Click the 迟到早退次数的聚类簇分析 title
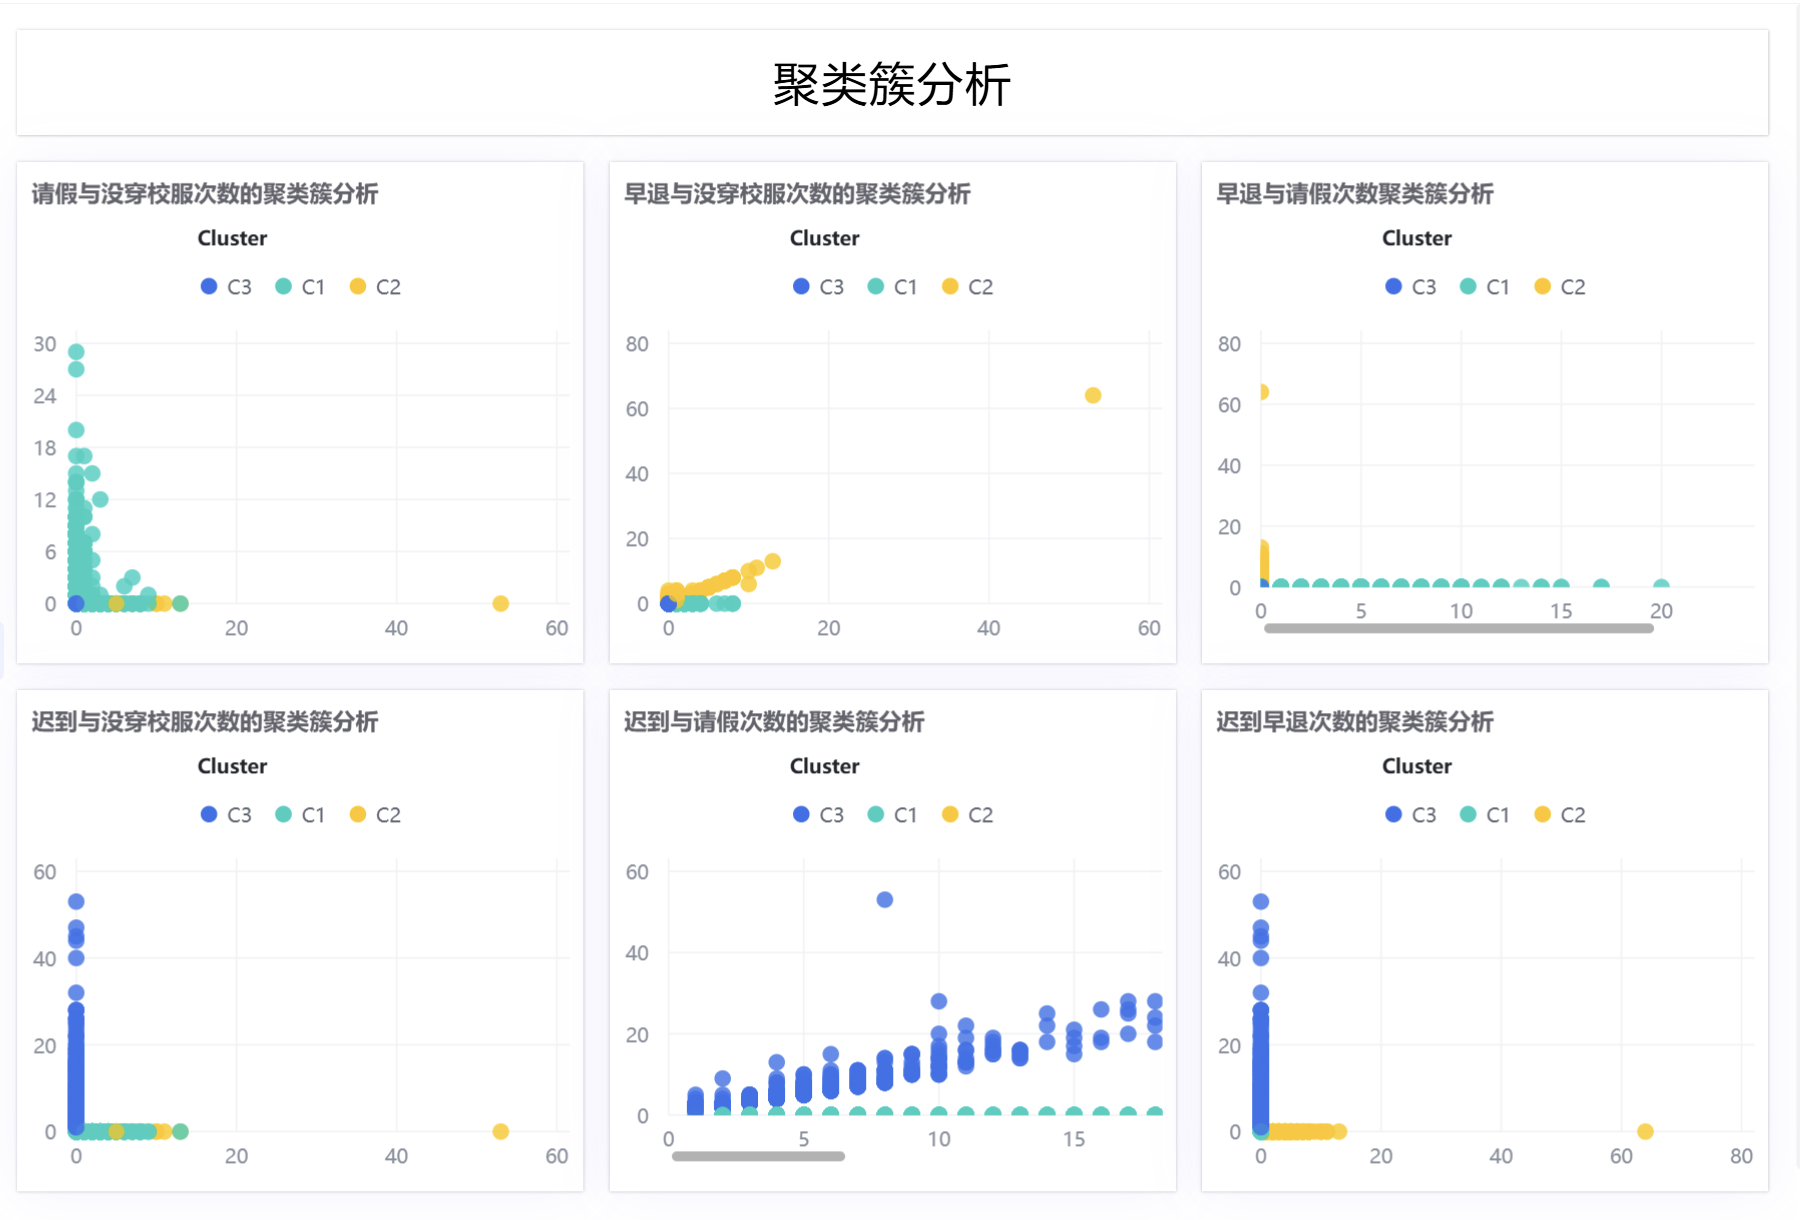Image resolution: width=1800 pixels, height=1220 pixels. [1354, 722]
